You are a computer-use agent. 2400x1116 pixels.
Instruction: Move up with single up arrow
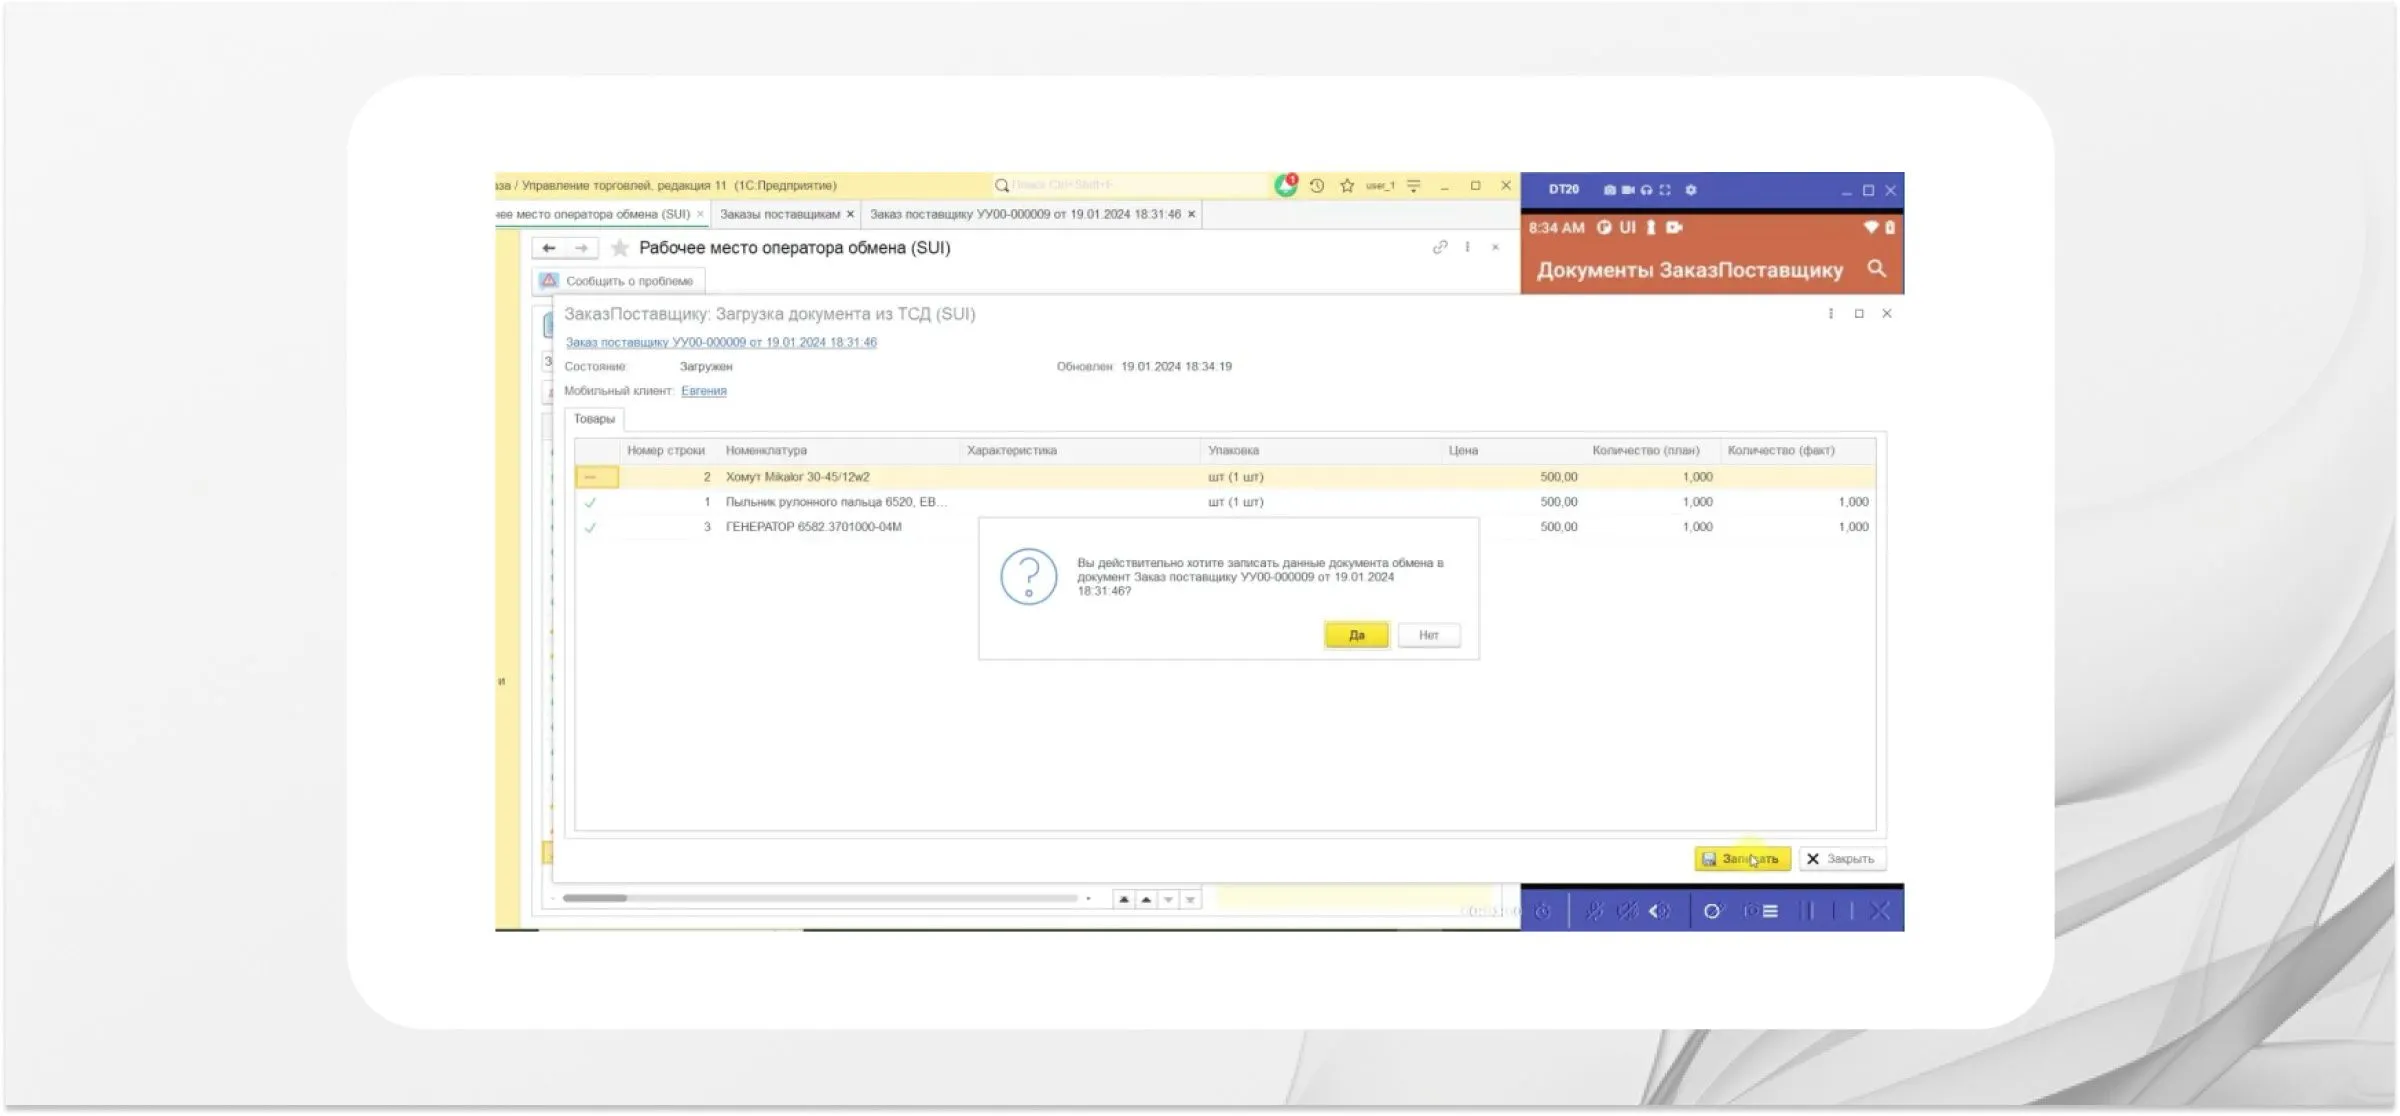[1146, 900]
